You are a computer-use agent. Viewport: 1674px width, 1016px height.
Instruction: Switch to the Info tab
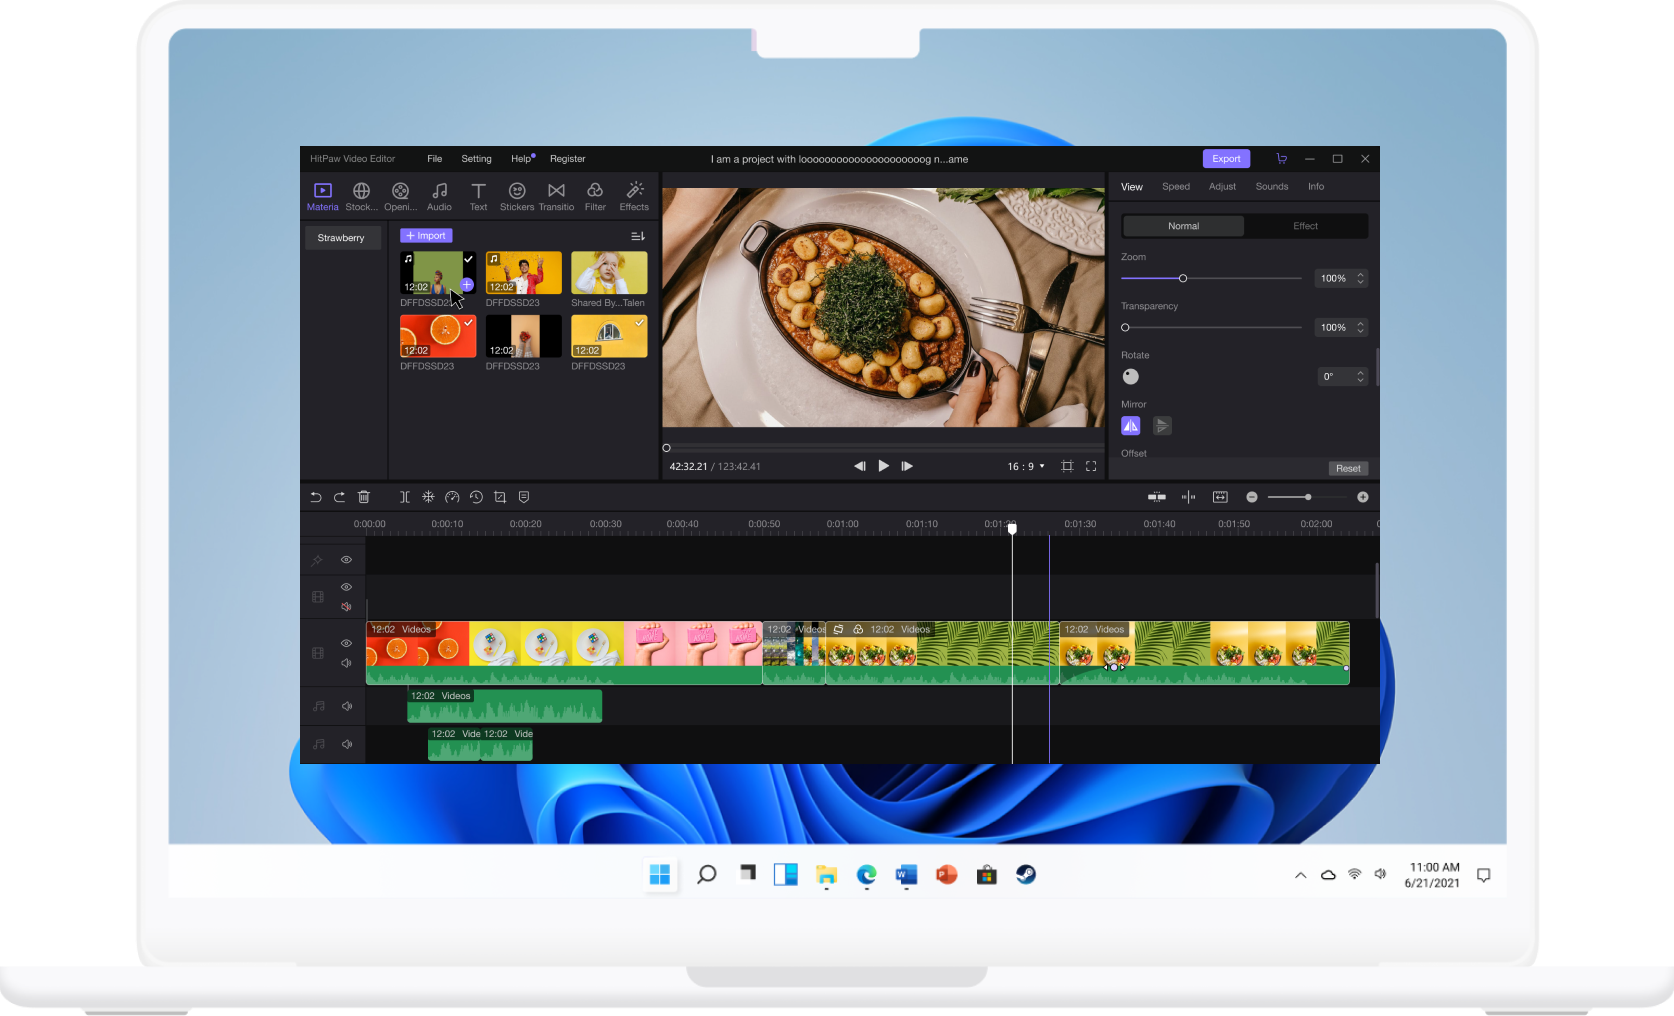1316,187
